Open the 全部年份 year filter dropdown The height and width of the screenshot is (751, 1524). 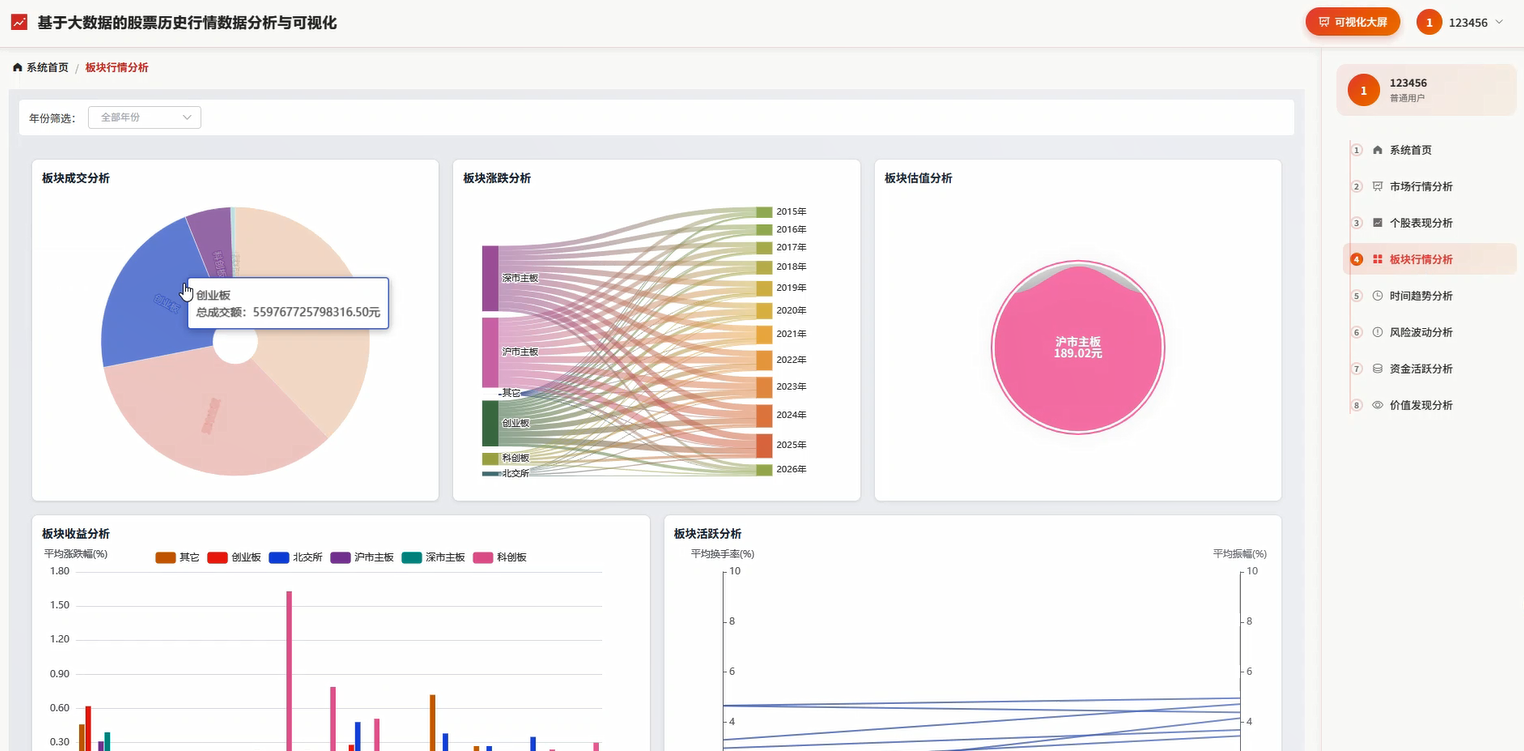(x=145, y=118)
